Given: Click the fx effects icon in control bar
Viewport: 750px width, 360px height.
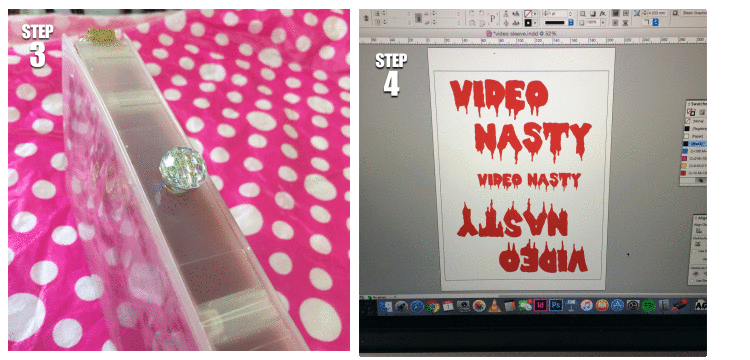Looking at the screenshot, I should point(603,13).
